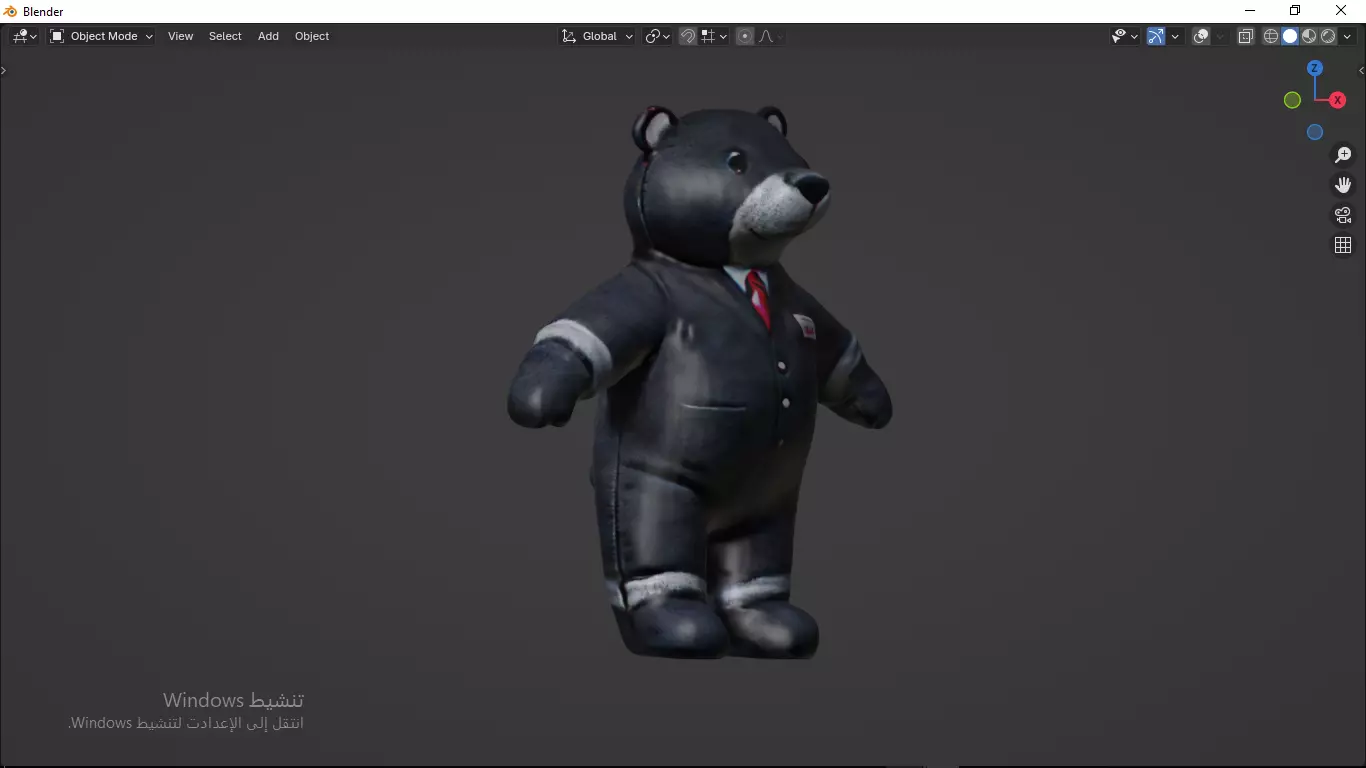Image resolution: width=1366 pixels, height=768 pixels.
Task: Open the Select menu
Action: [225, 36]
